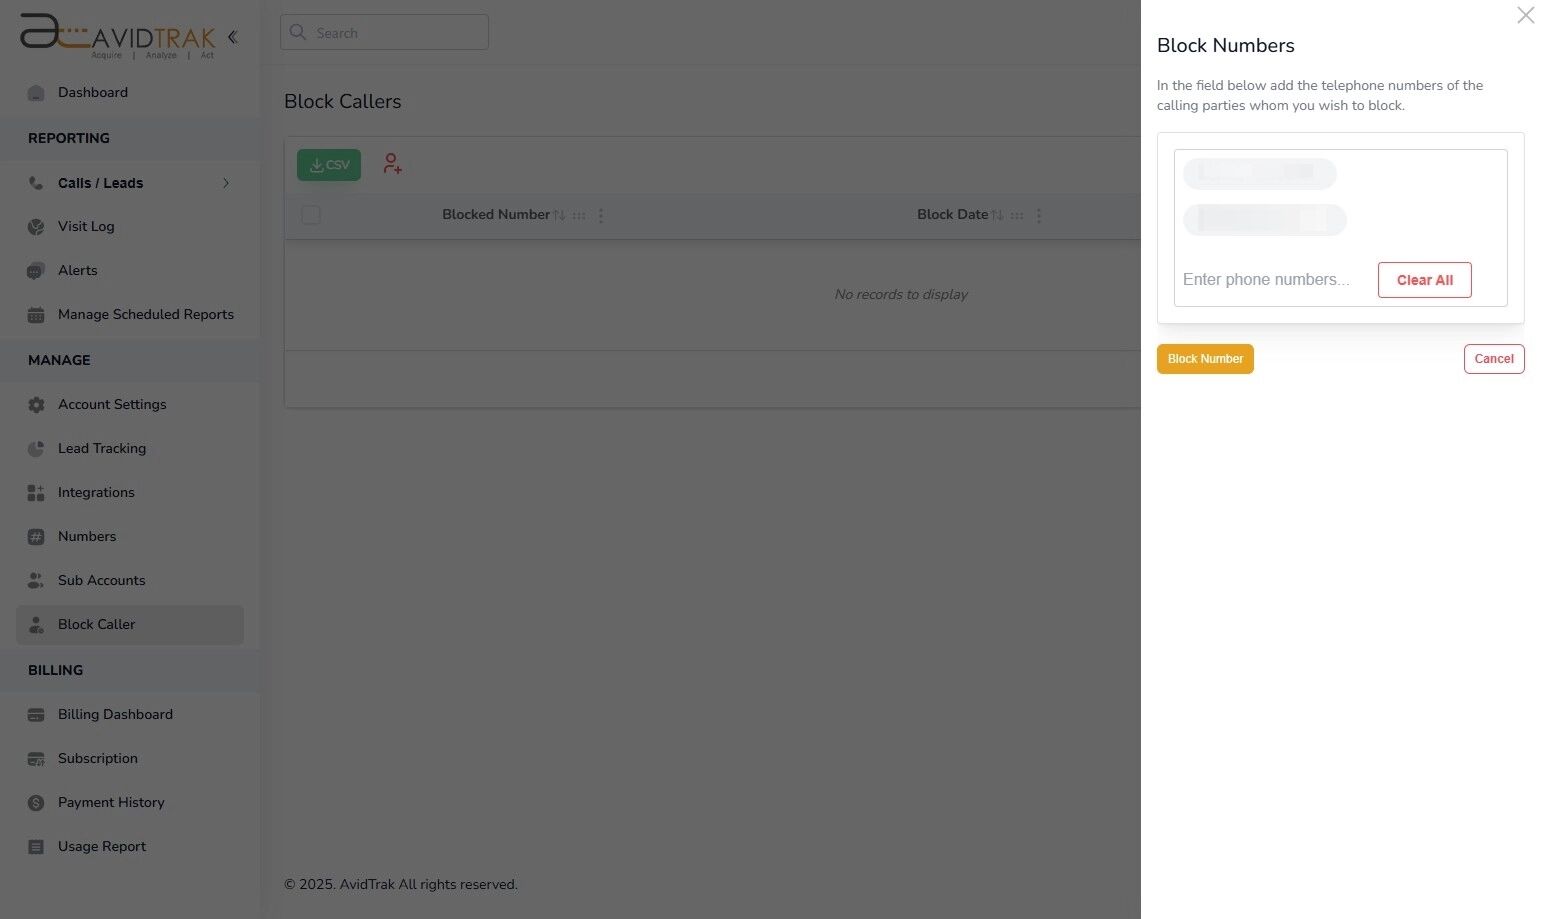Click the BILLING section header
This screenshot has width=1541, height=919.
55,671
